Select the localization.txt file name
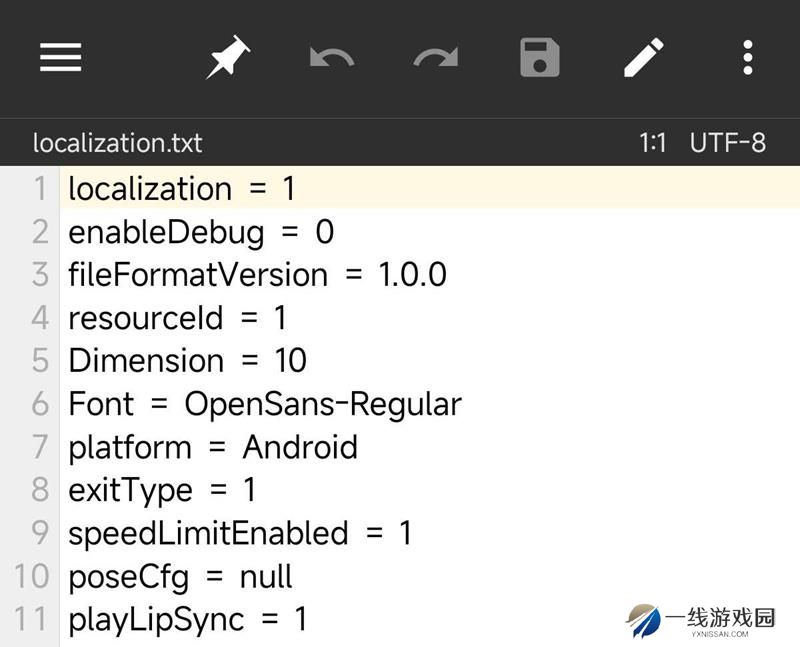Viewport: 800px width, 647px height. 117,143
